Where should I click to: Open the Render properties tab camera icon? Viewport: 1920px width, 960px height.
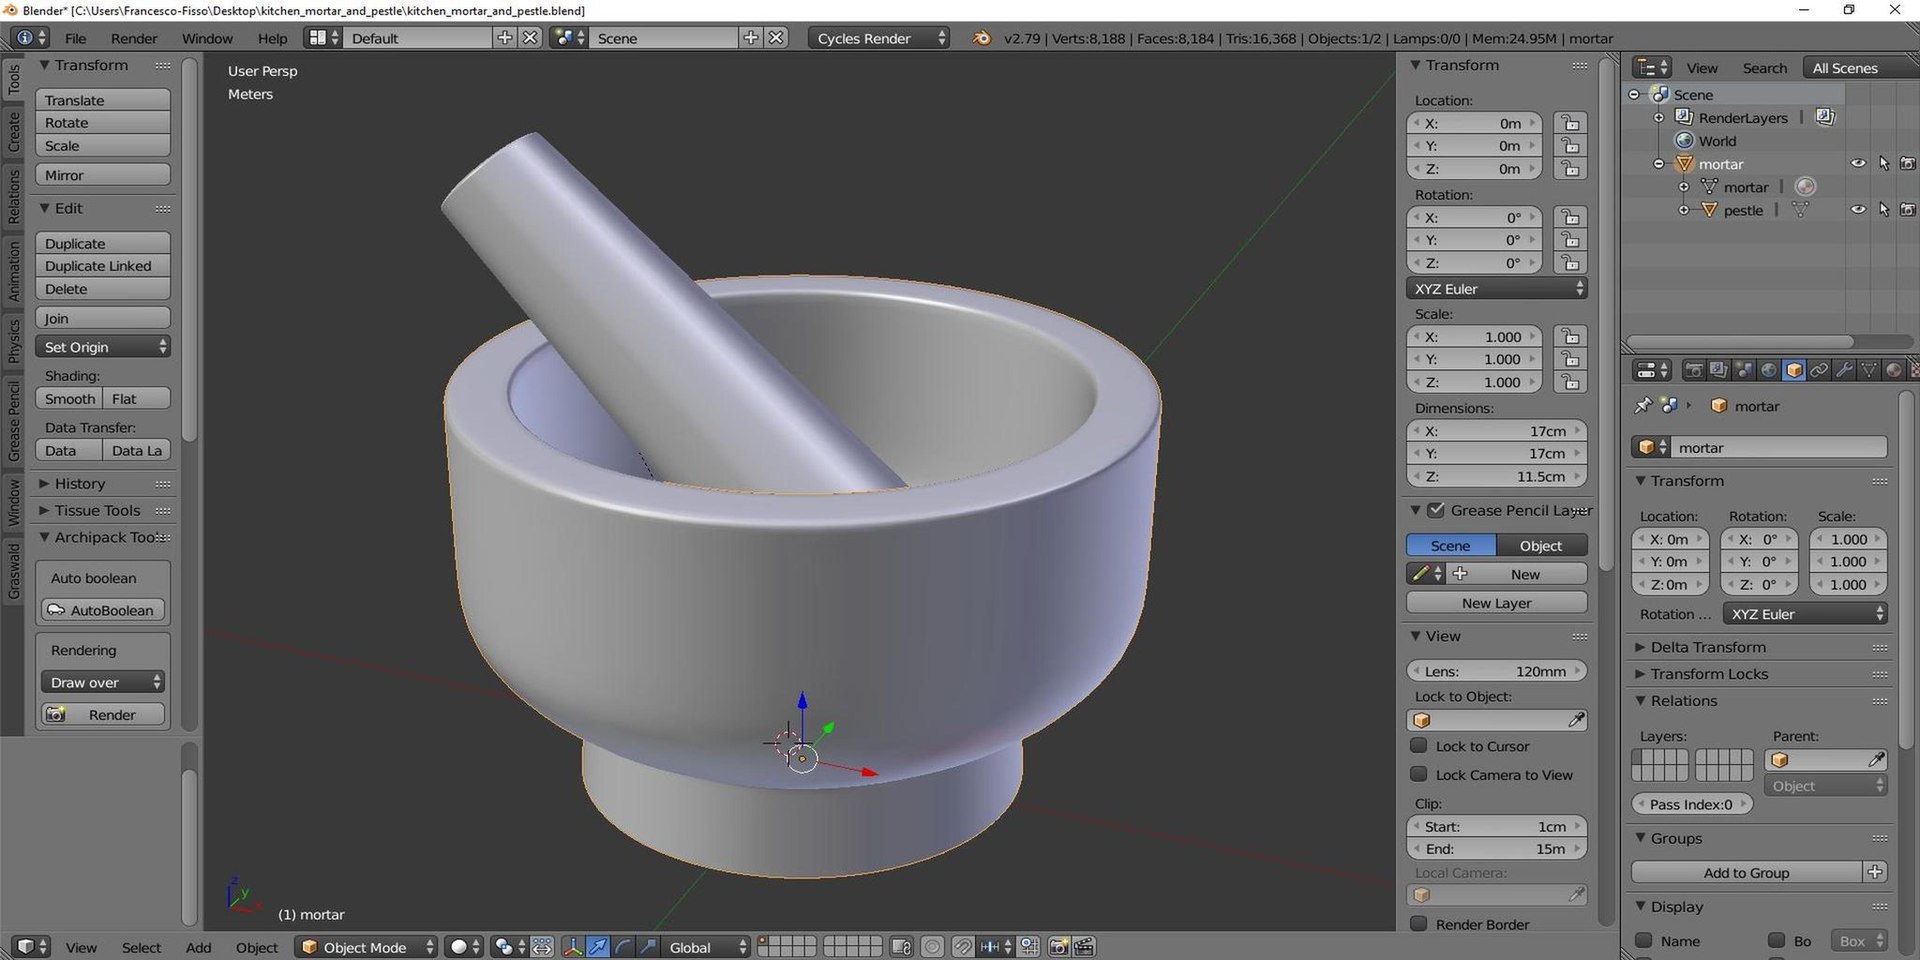[x=1694, y=371]
